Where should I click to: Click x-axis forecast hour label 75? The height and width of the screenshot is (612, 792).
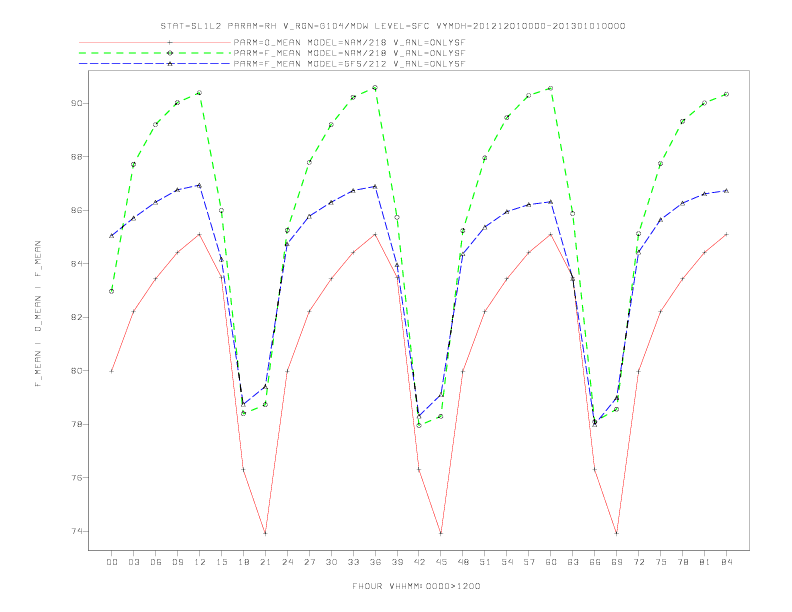[x=661, y=562]
